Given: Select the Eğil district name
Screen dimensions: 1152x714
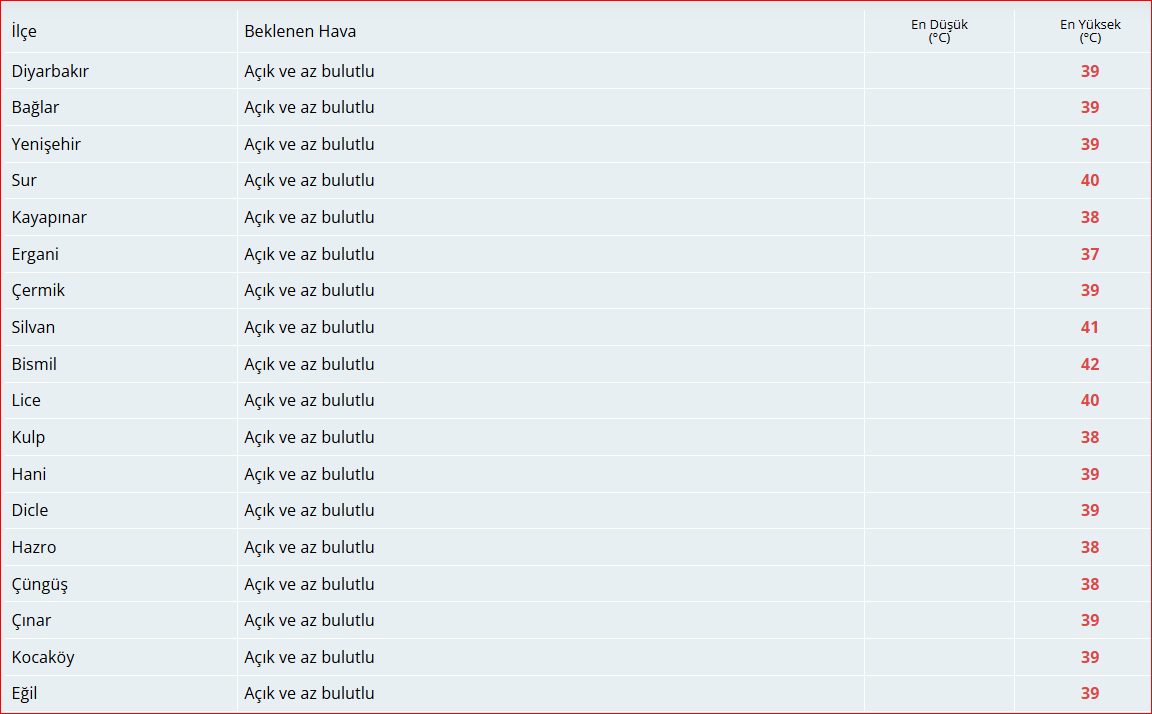Looking at the screenshot, I should pos(24,693).
